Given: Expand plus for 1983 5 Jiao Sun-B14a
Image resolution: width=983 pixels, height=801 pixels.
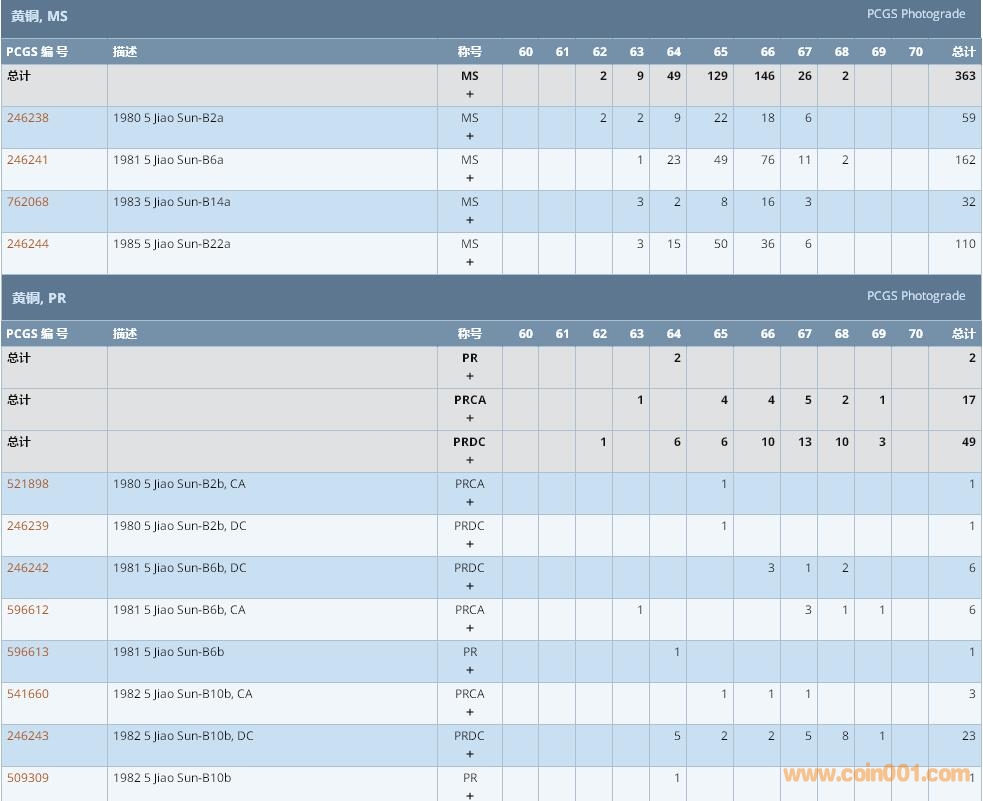Looking at the screenshot, I should (x=470, y=221).
